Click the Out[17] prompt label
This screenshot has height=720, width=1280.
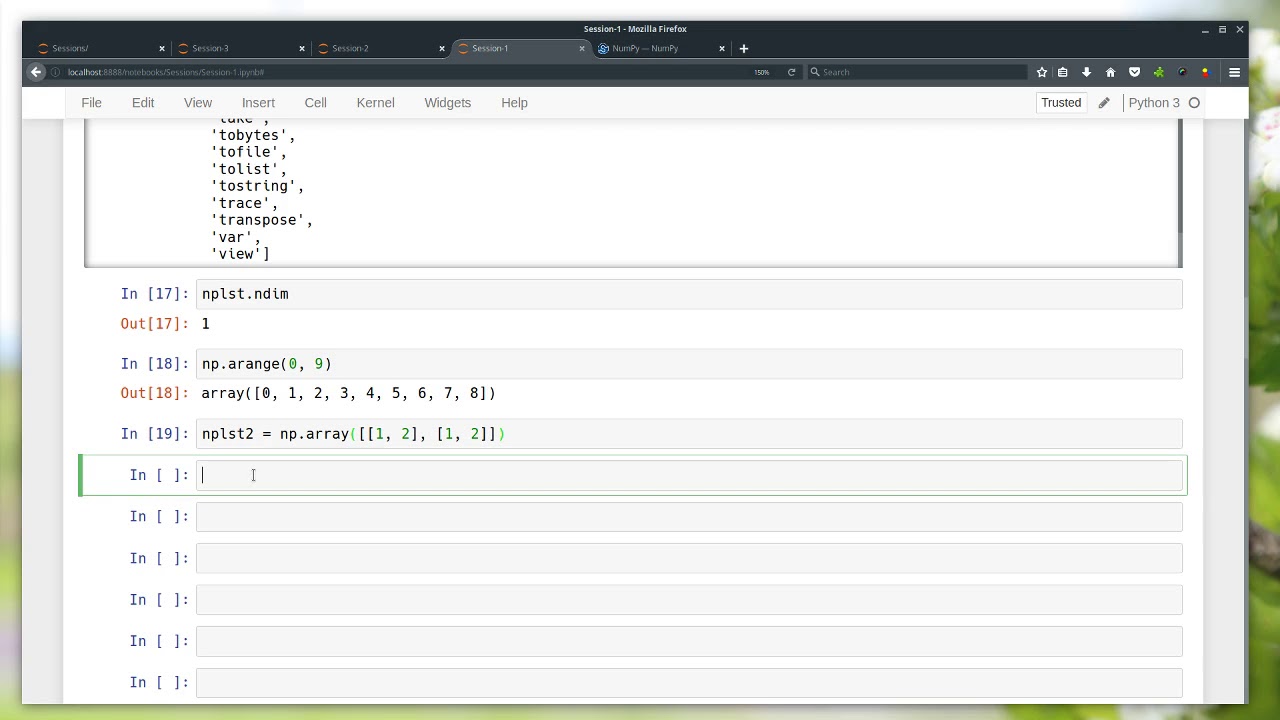click(154, 324)
